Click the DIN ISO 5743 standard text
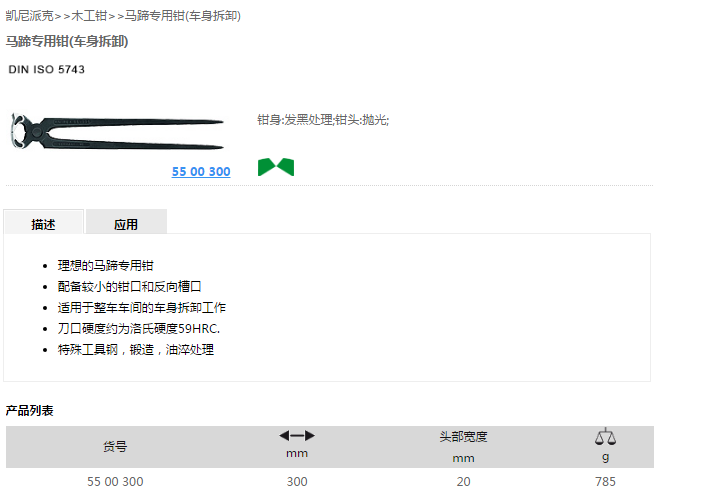The width and height of the screenshot is (703, 501). [x=47, y=70]
